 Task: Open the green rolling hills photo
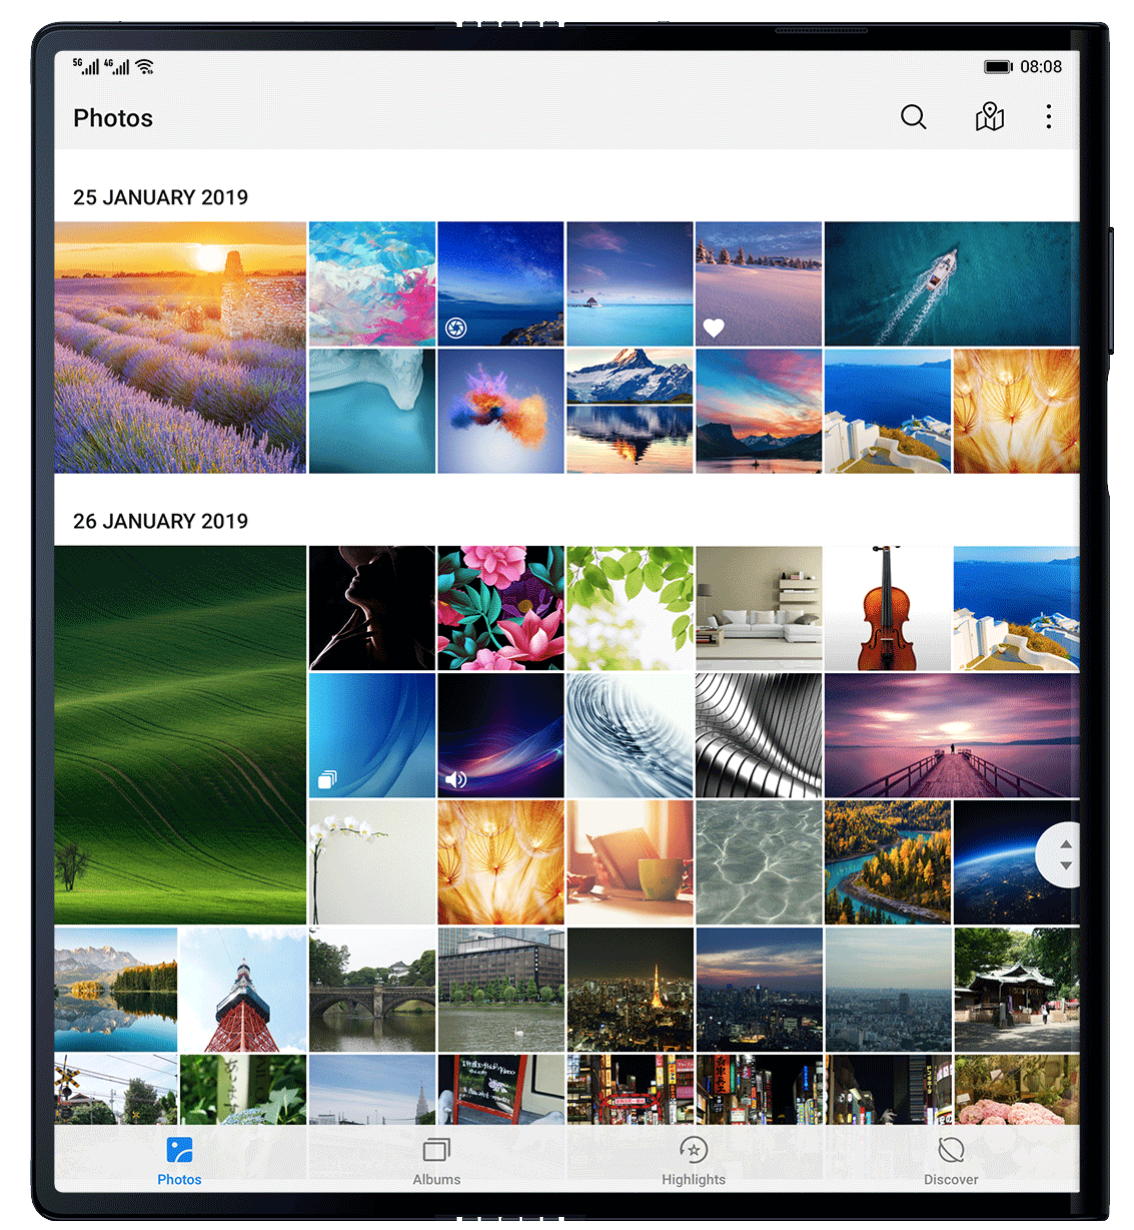(x=180, y=734)
